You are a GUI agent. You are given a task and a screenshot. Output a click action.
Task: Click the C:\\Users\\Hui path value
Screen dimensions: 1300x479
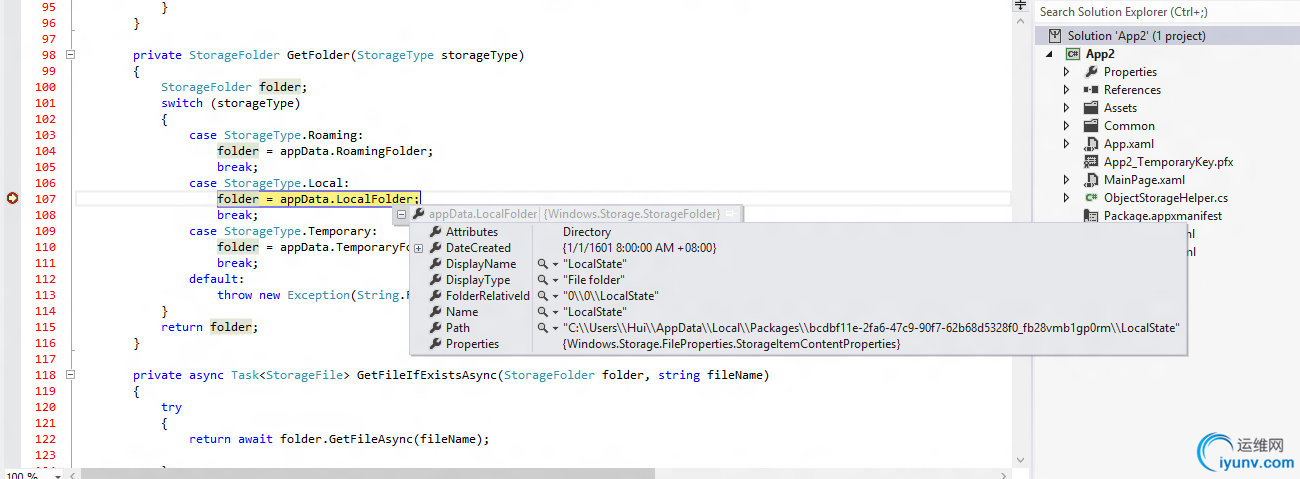[x=872, y=328]
